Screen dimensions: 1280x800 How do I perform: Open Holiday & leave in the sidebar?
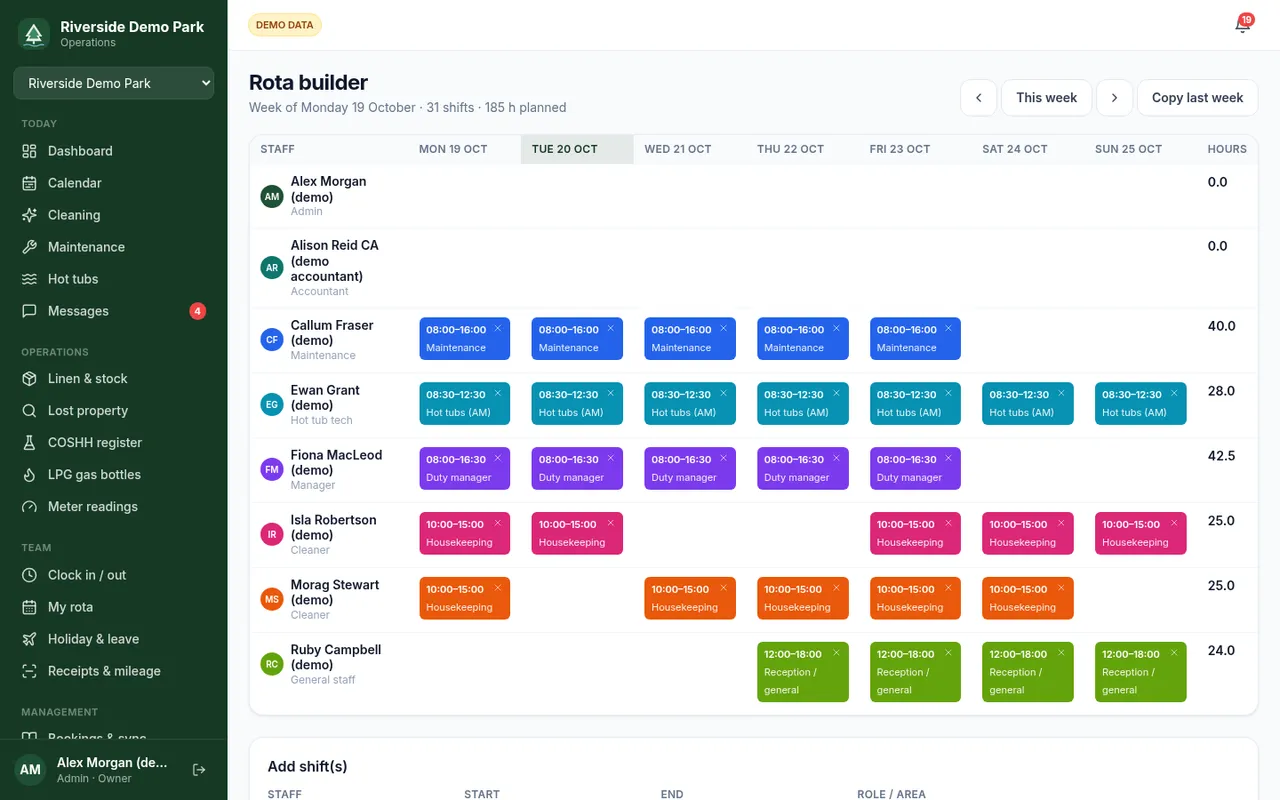(114, 639)
